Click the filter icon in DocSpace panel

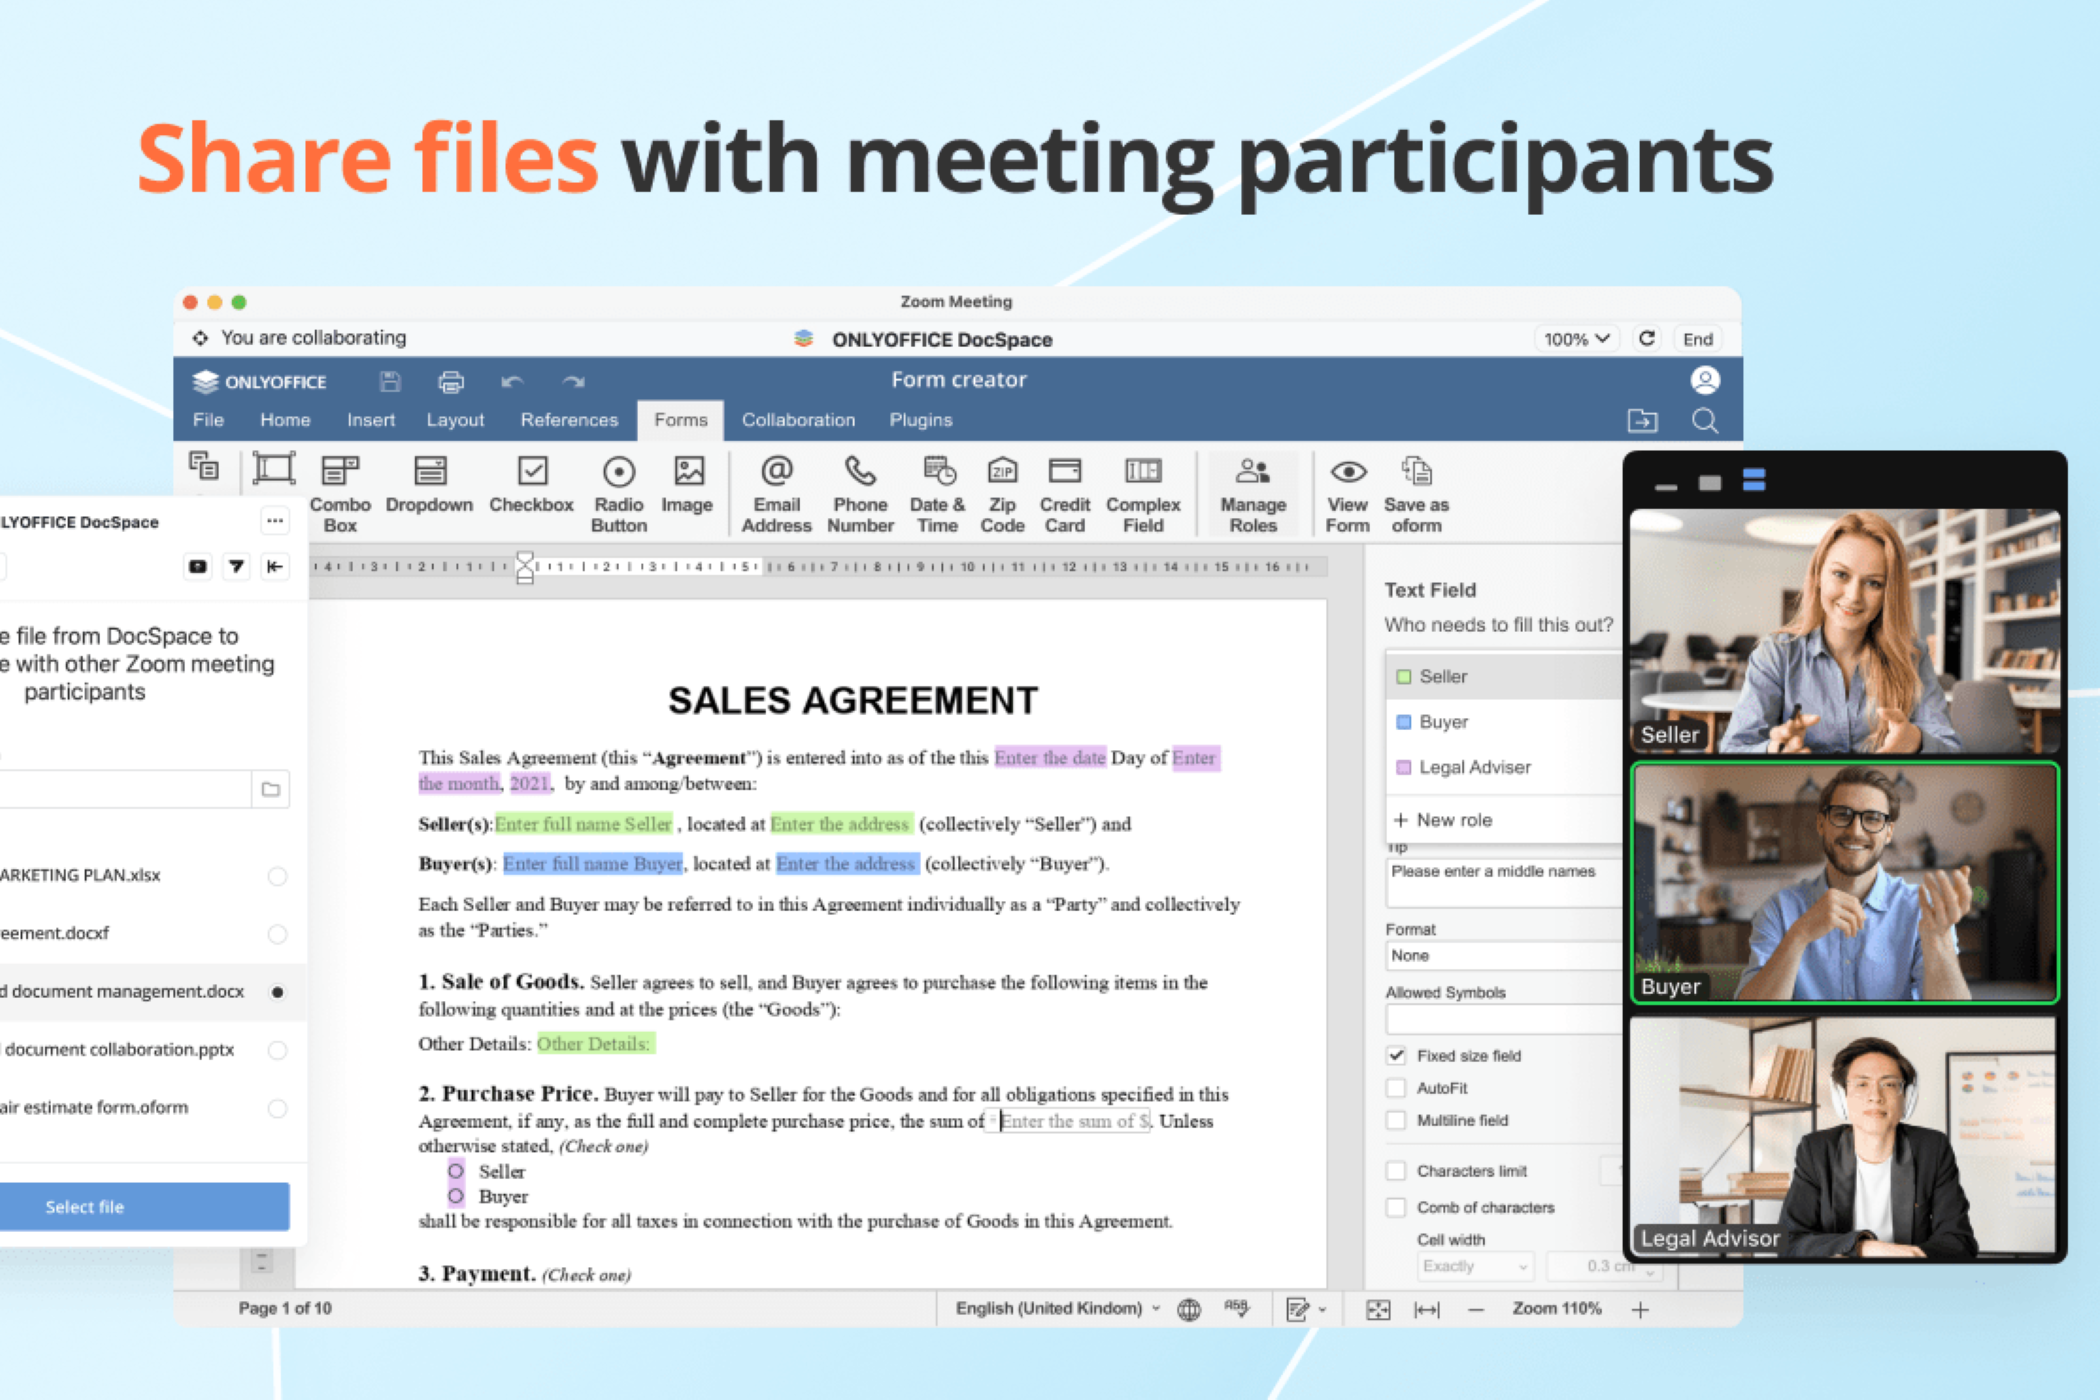pos(236,567)
